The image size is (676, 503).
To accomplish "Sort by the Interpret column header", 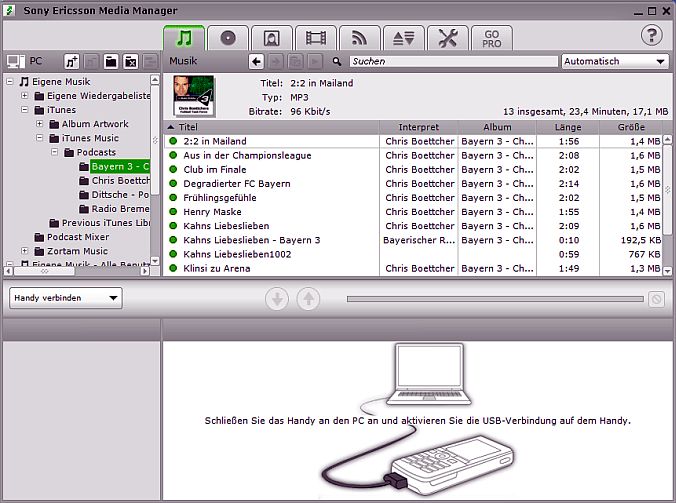I will point(418,127).
